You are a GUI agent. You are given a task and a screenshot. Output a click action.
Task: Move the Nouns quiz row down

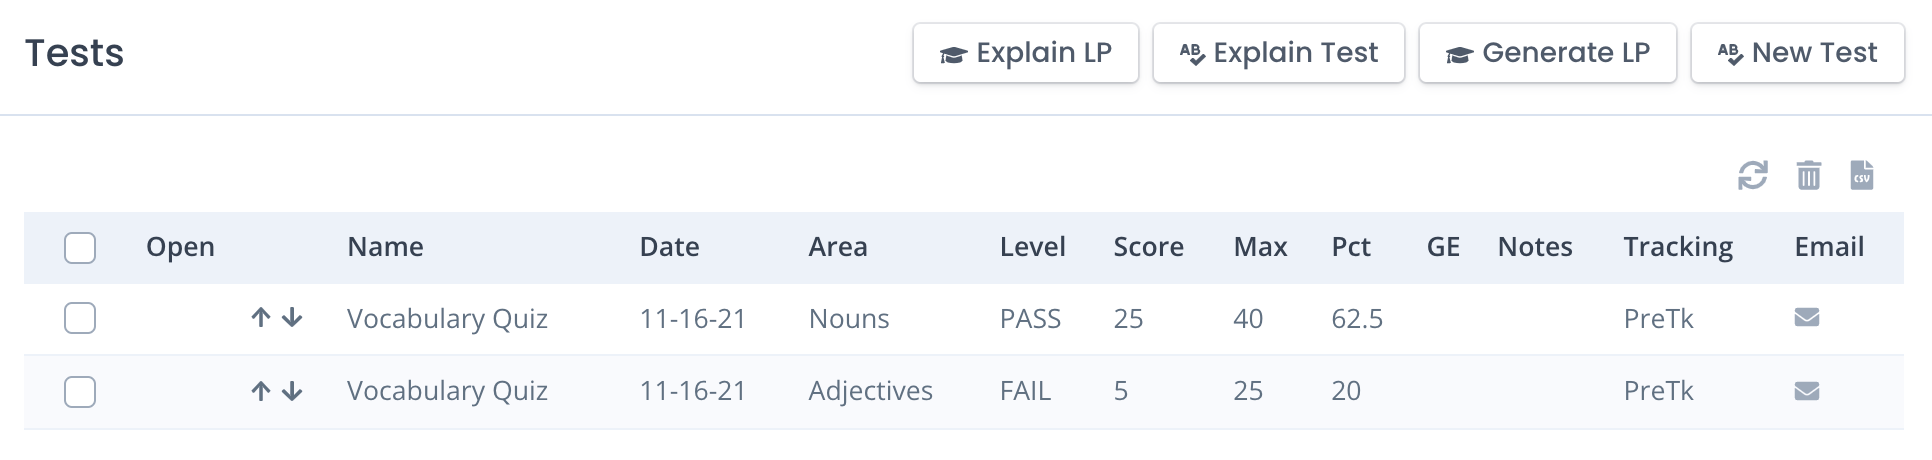pyautogui.click(x=292, y=318)
